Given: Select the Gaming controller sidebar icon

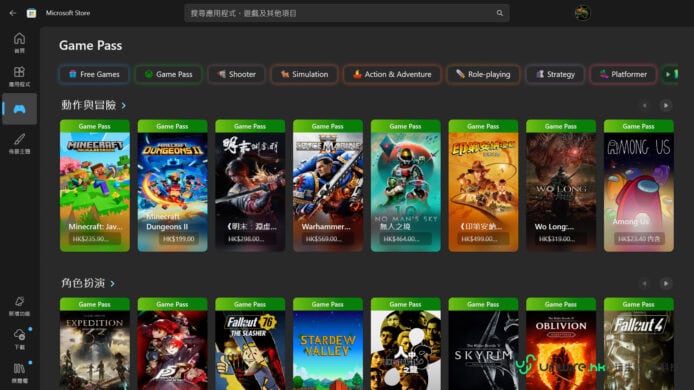Looking at the screenshot, I should pos(19,109).
